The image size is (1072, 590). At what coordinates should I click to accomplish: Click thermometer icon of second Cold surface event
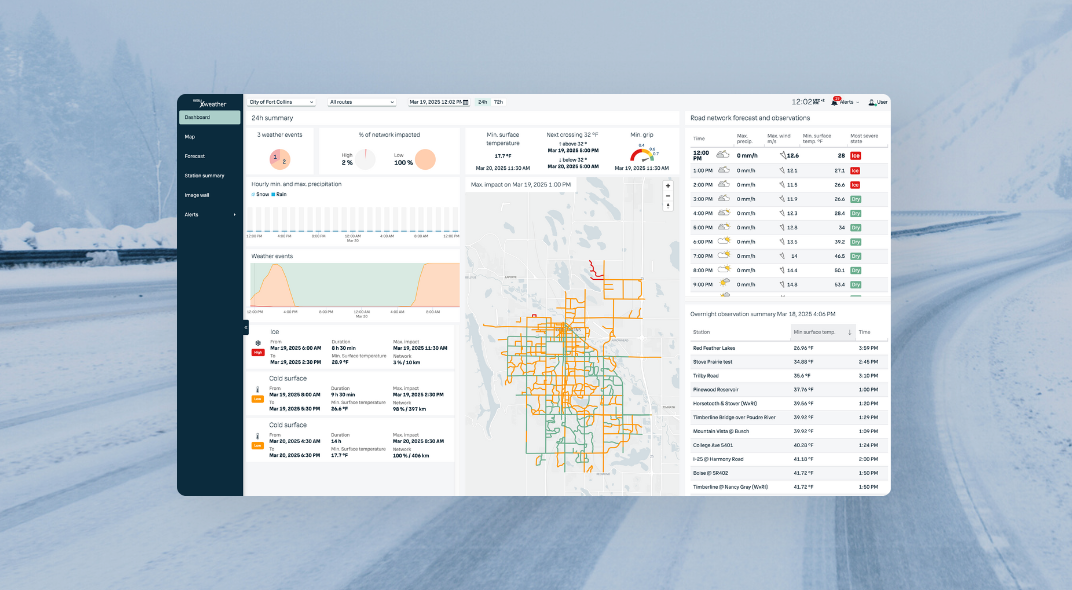[258, 435]
